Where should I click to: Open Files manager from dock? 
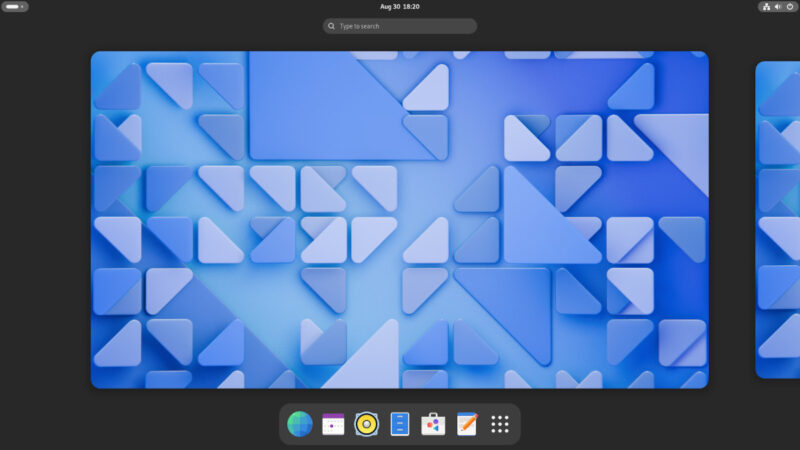(399, 424)
